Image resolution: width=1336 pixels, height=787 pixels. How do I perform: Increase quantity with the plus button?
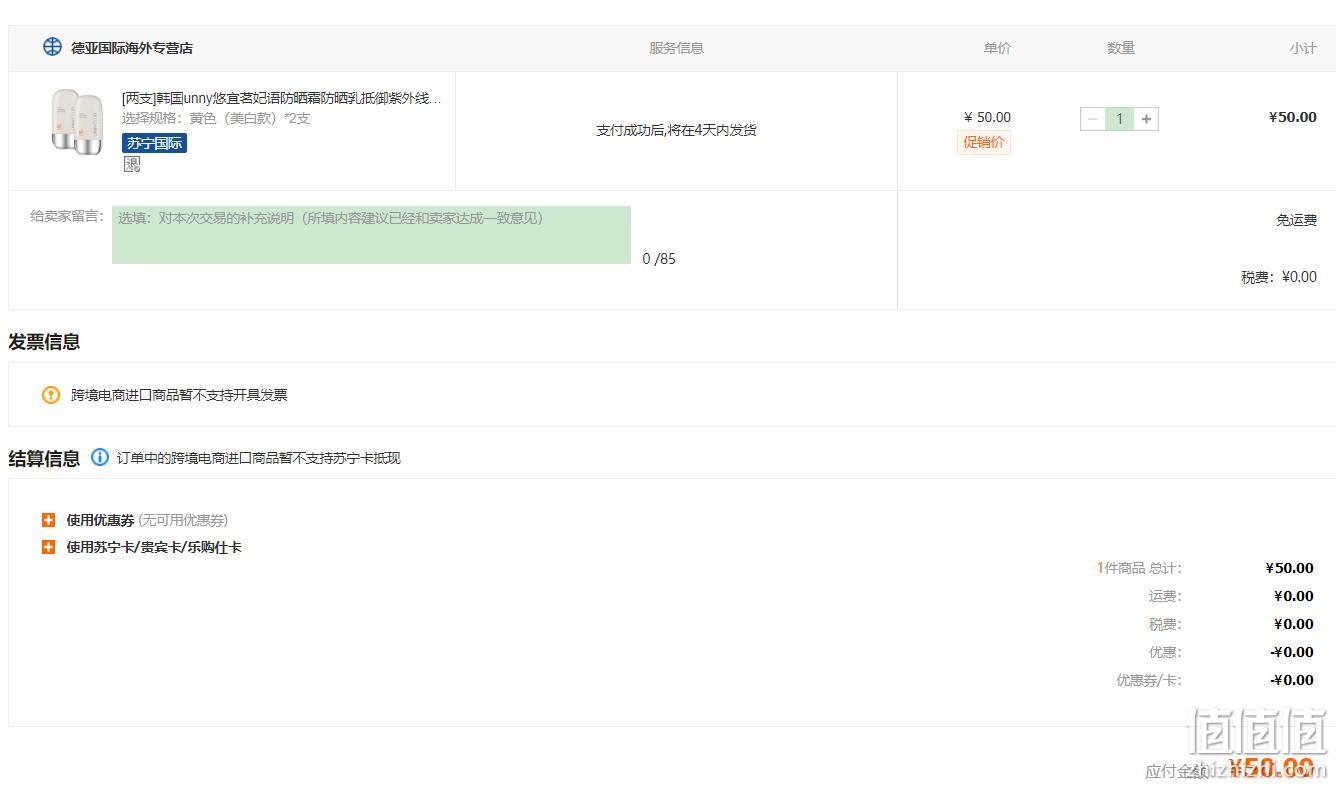pos(1146,119)
